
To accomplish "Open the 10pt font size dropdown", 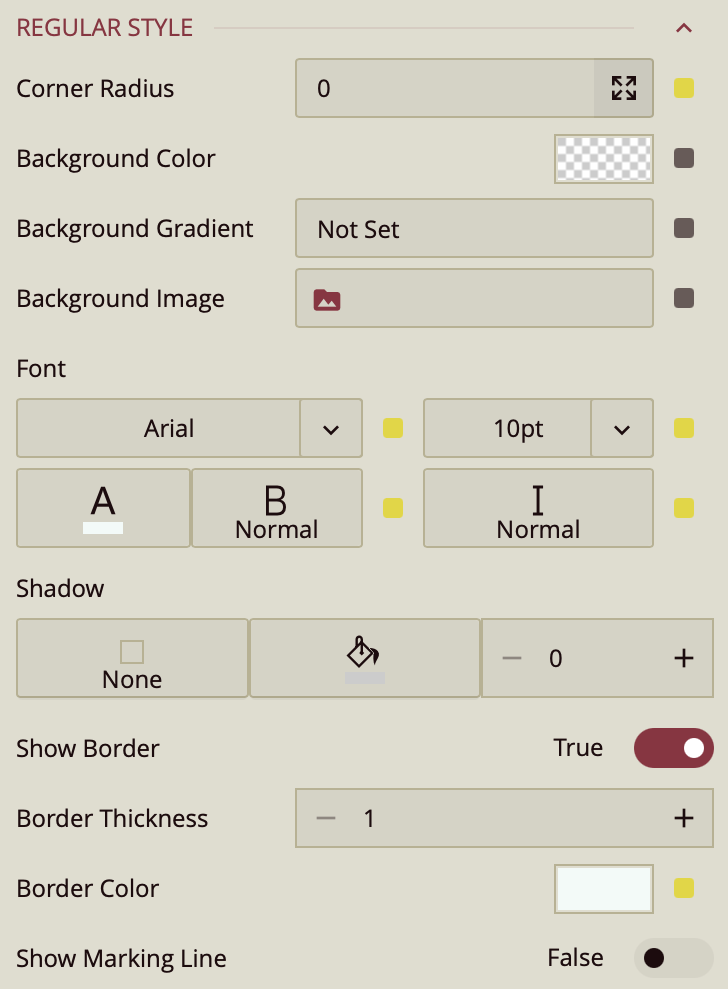I will pyautogui.click(x=538, y=428).
